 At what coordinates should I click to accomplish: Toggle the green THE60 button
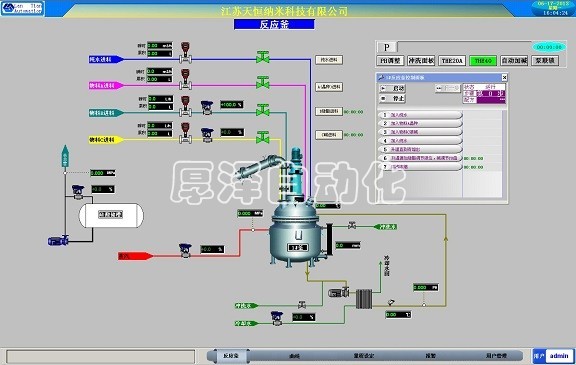click(x=483, y=61)
